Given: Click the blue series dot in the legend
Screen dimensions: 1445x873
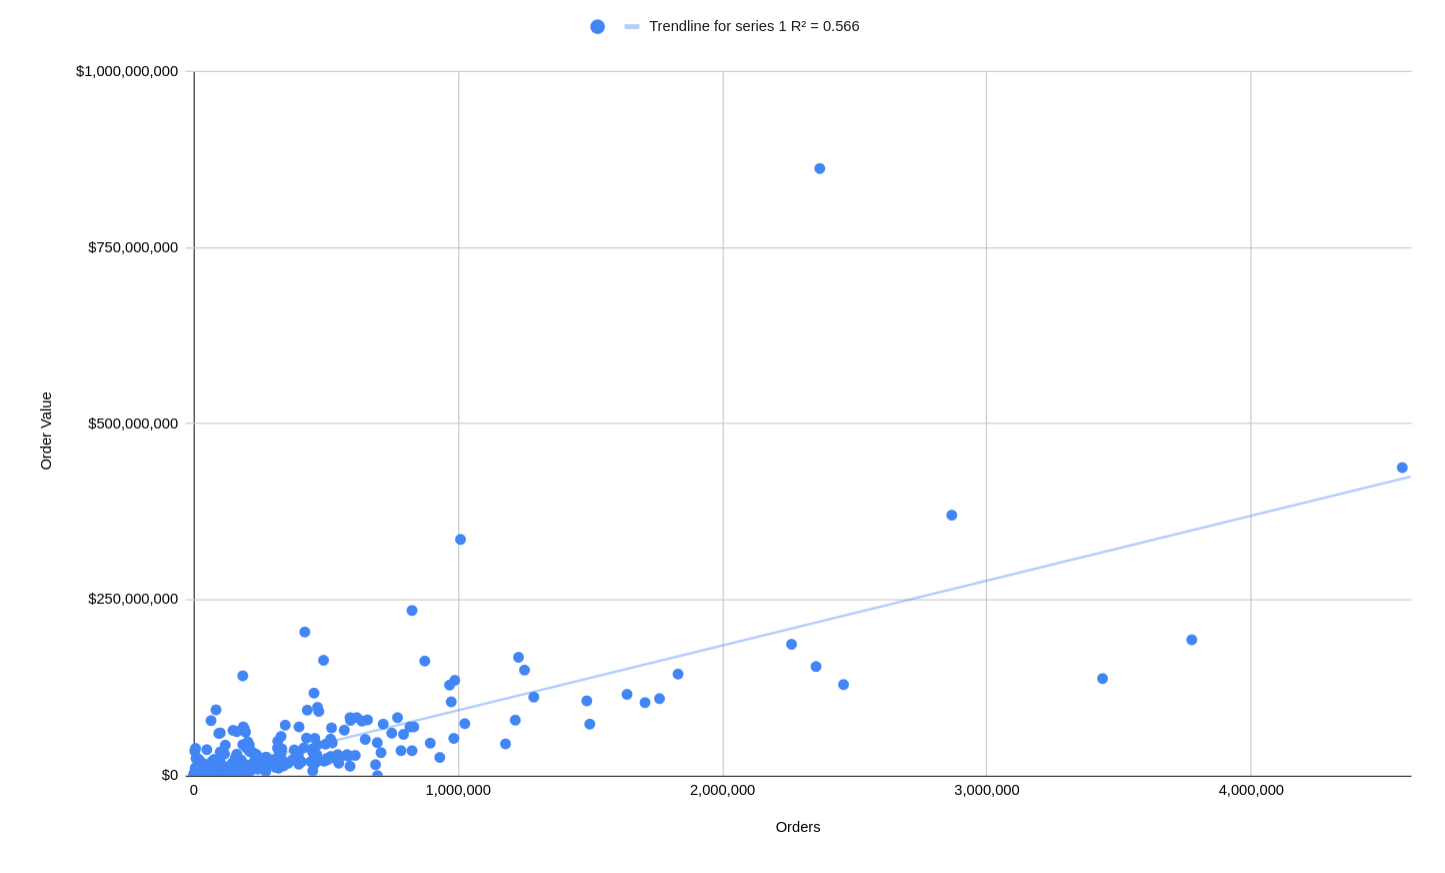Looking at the screenshot, I should (x=597, y=27).
